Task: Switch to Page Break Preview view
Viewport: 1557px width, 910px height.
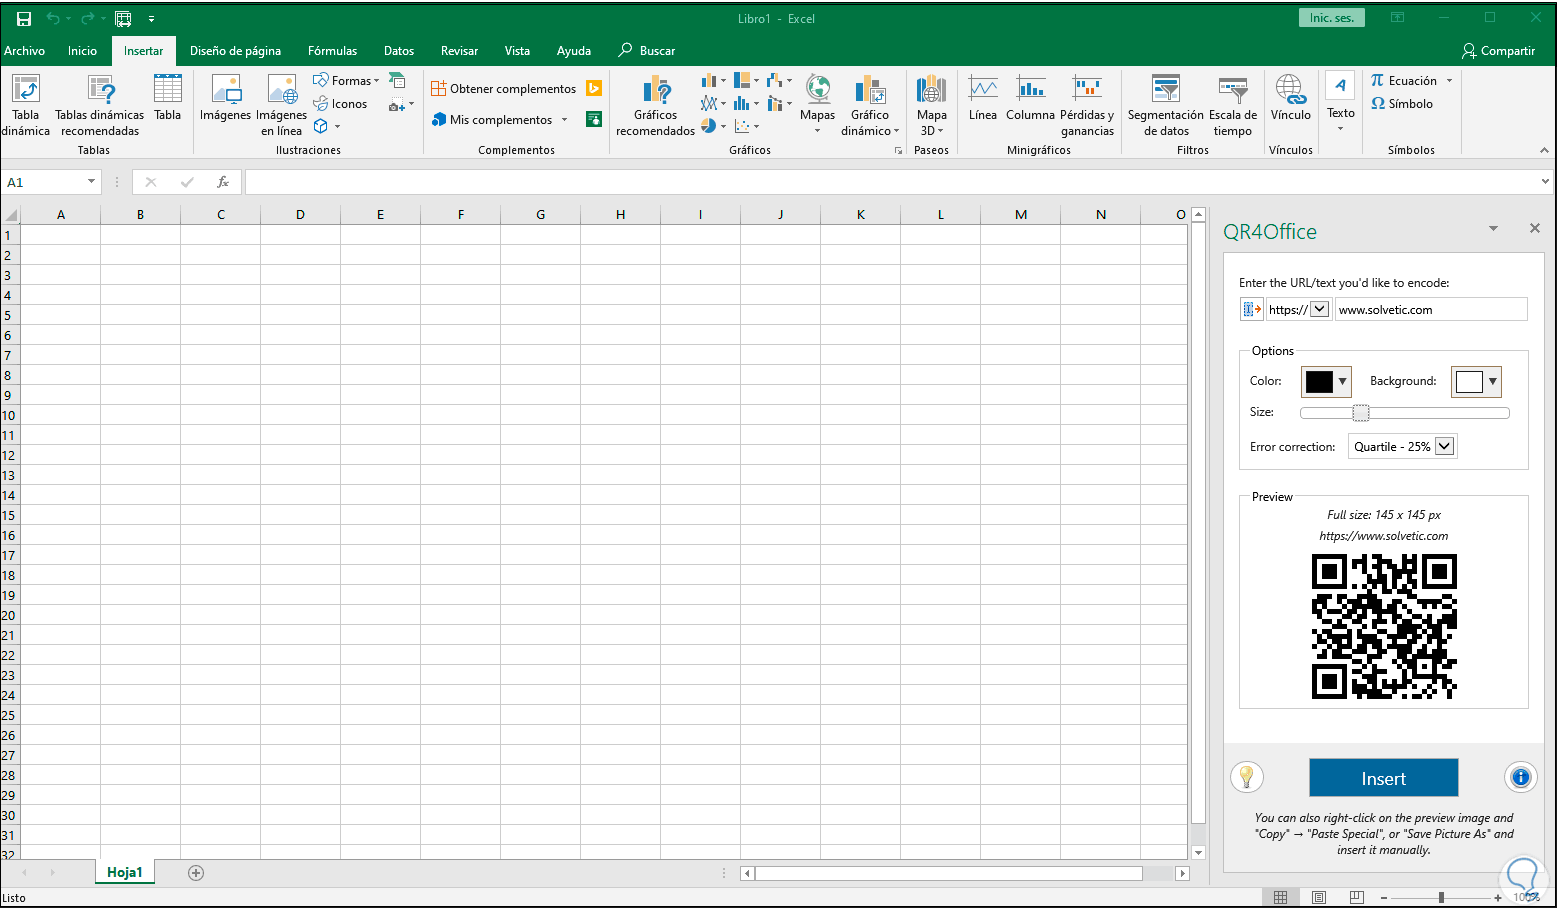Action: click(1356, 897)
